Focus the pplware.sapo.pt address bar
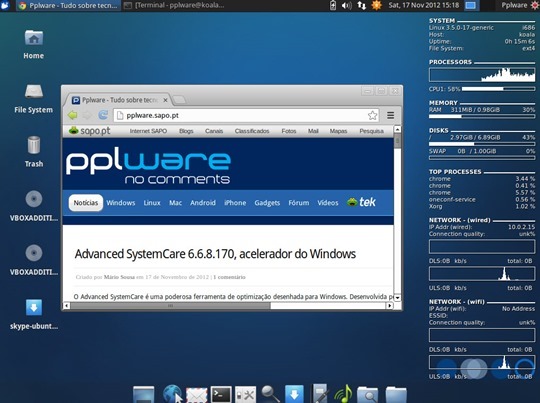The width and height of the screenshot is (540, 403). tap(246, 115)
